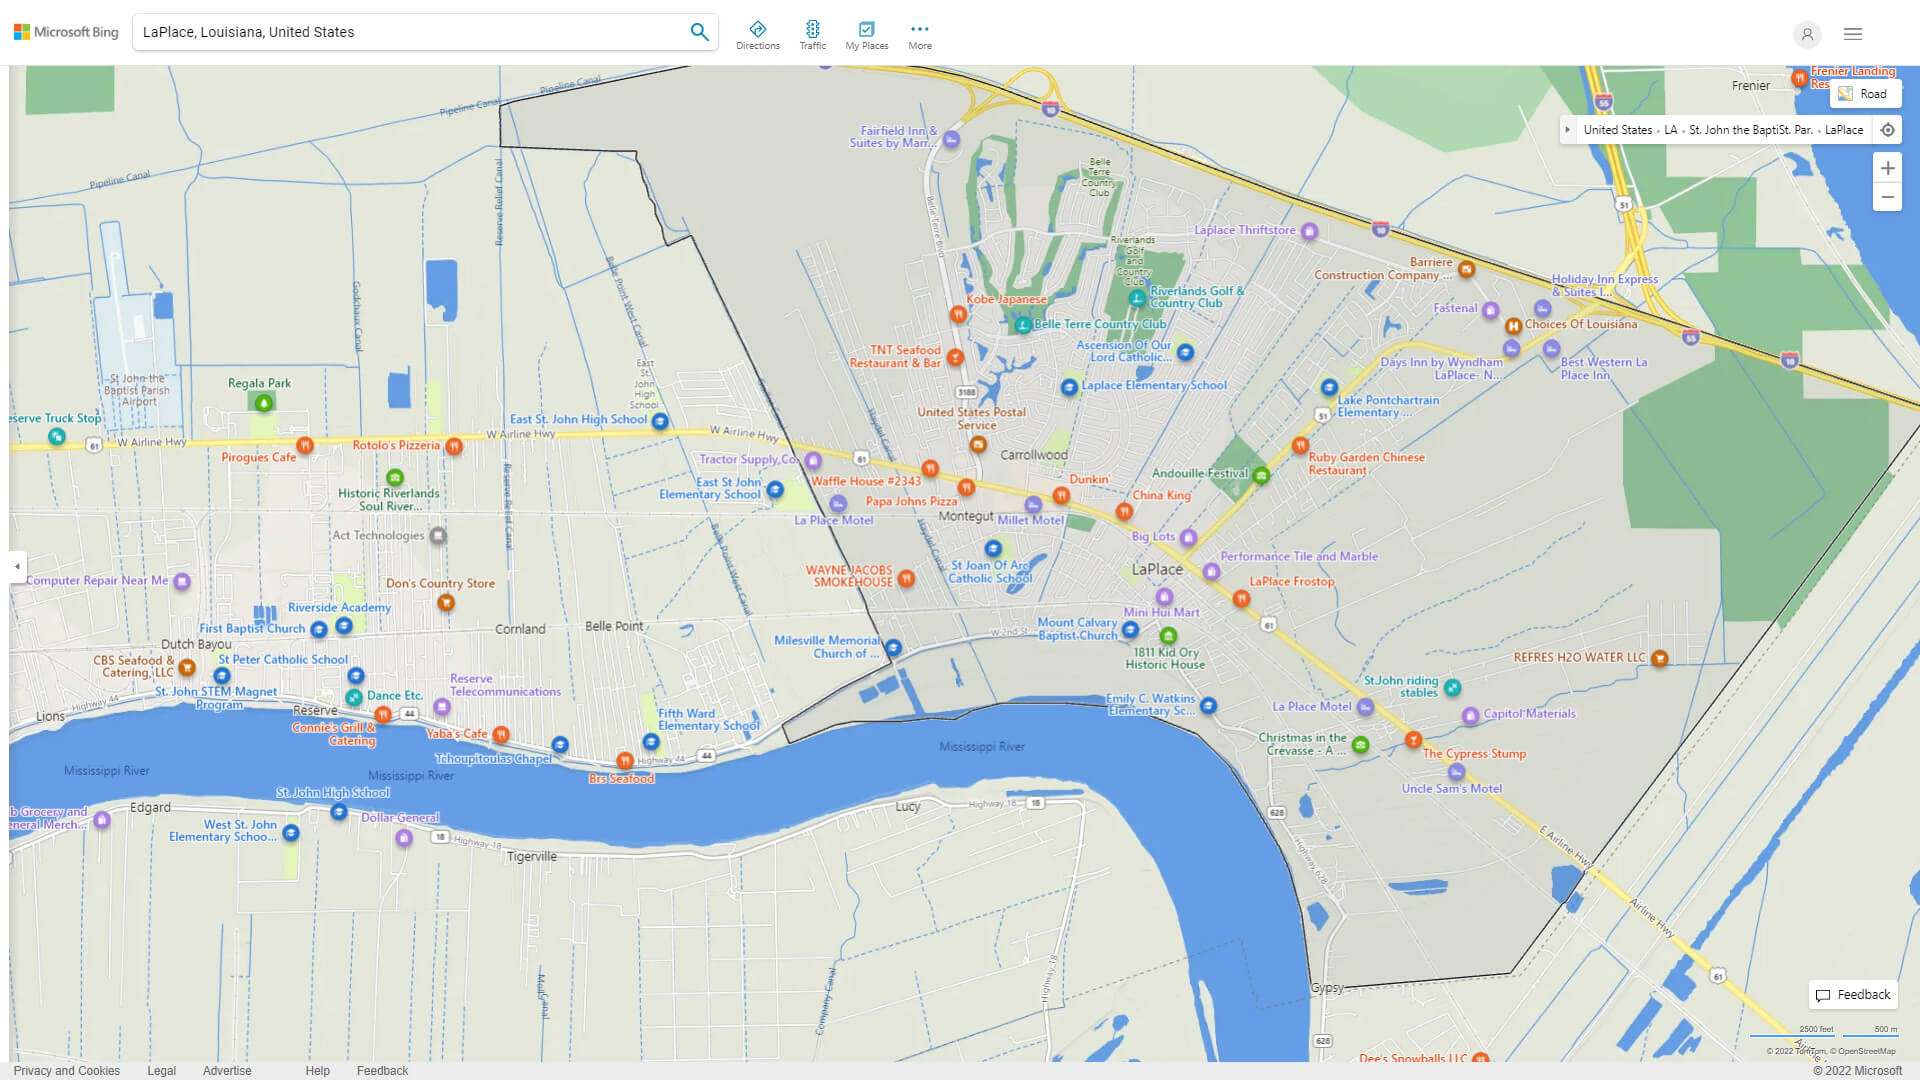The height and width of the screenshot is (1080, 1920).
Task: Zoom in with the plus button
Action: pyautogui.click(x=1887, y=168)
